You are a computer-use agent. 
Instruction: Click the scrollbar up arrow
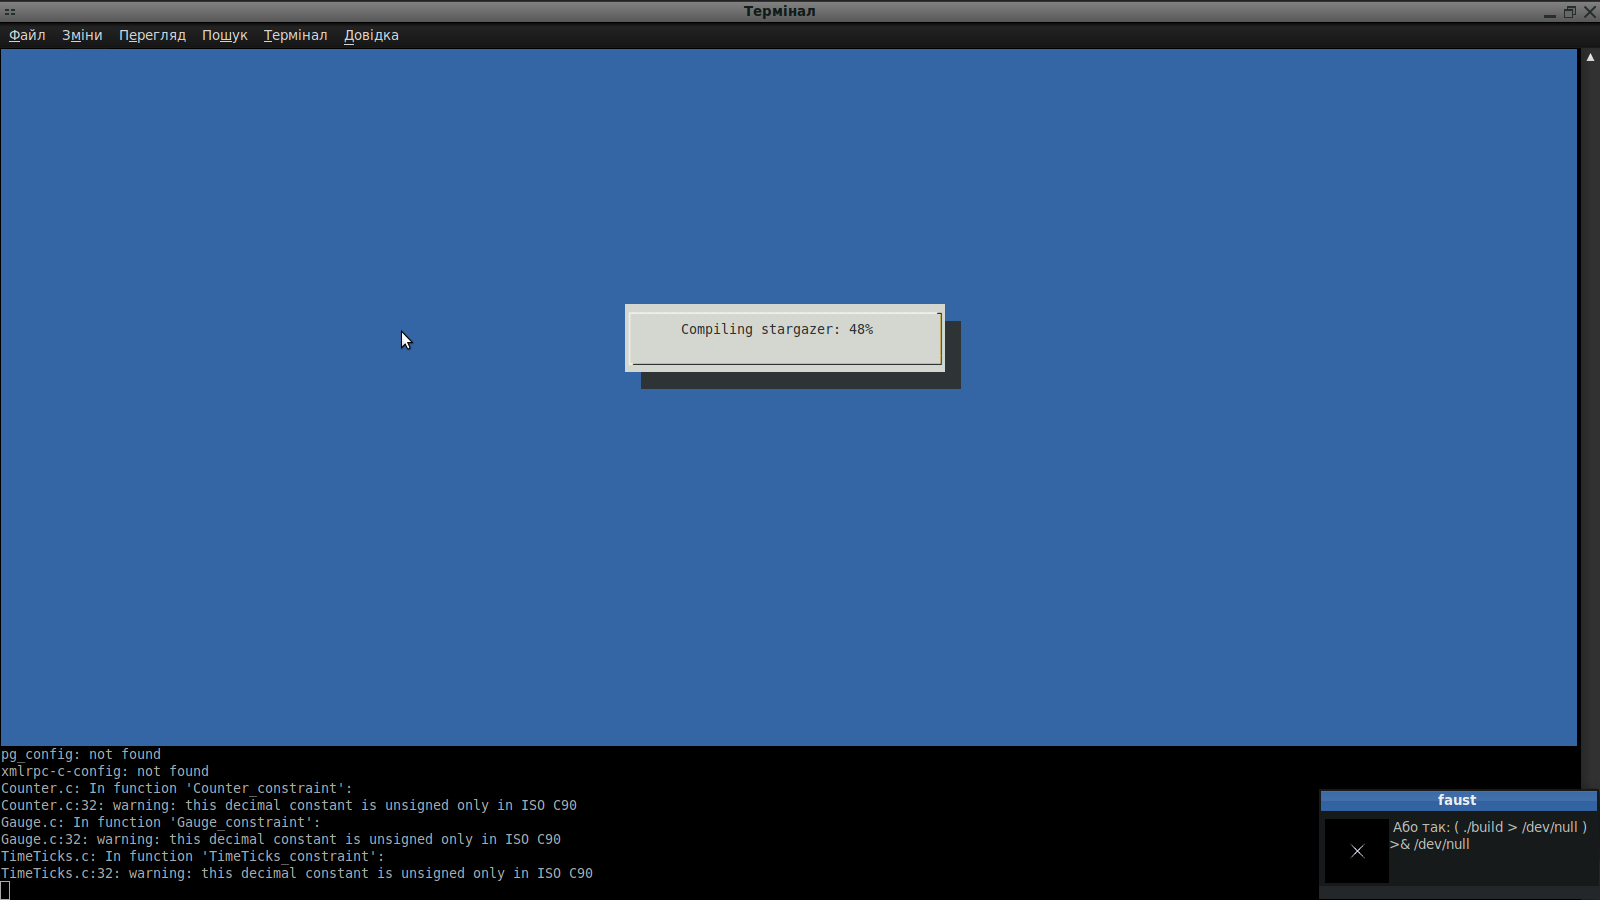pyautogui.click(x=1590, y=57)
